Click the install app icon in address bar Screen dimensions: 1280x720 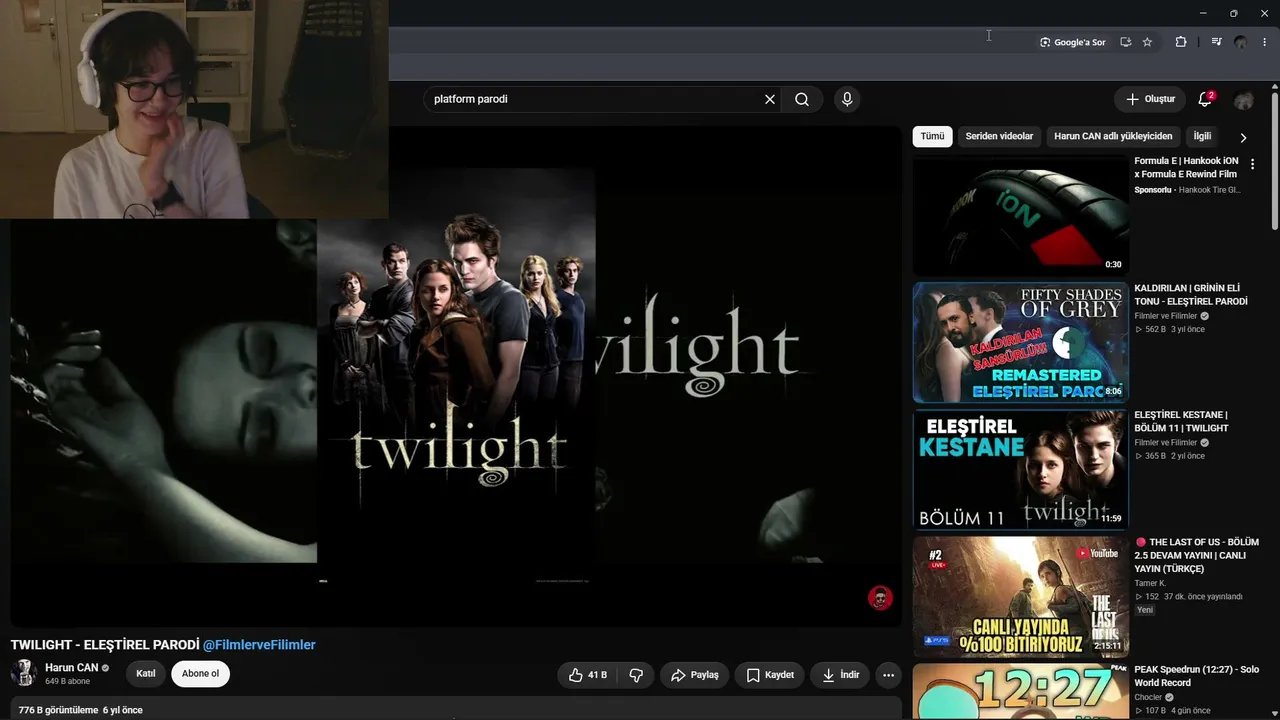pyautogui.click(x=1125, y=42)
